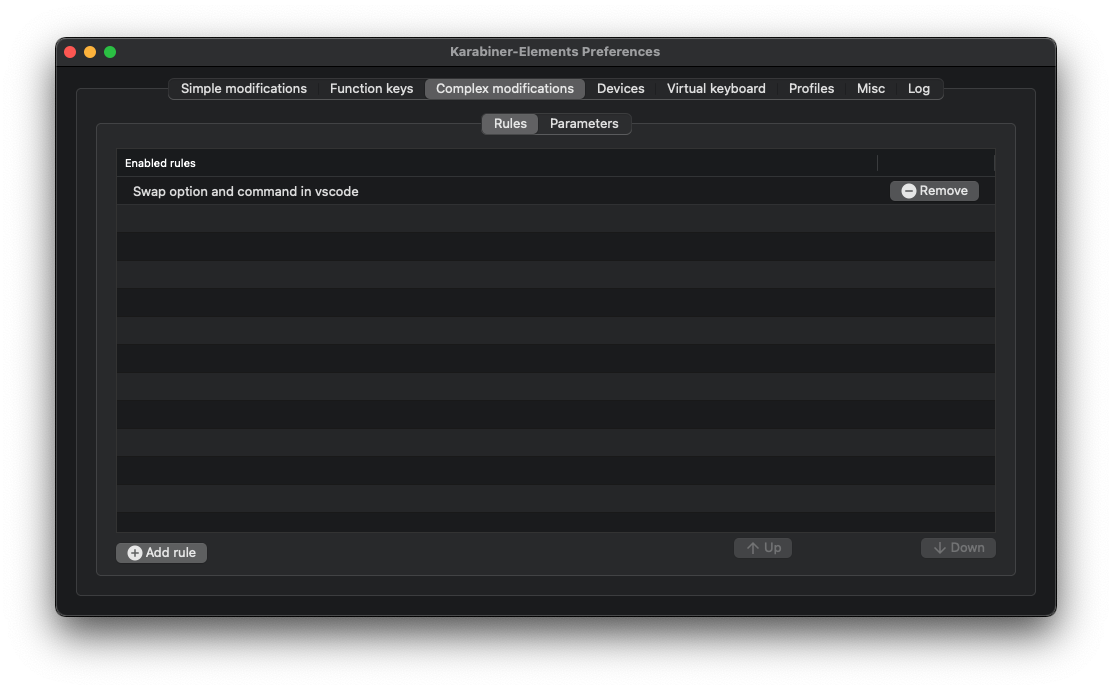Move the rule Down
Viewport: 1112px width, 690px height.
(x=958, y=547)
